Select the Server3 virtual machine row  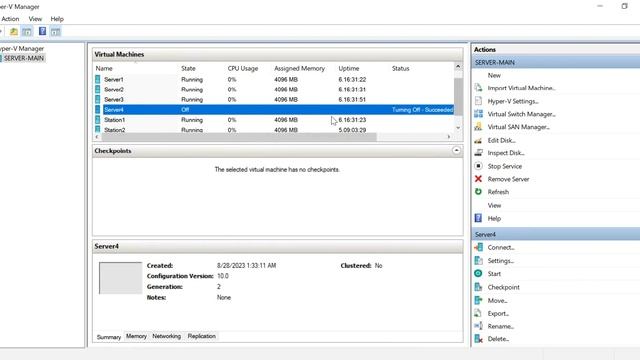274,99
